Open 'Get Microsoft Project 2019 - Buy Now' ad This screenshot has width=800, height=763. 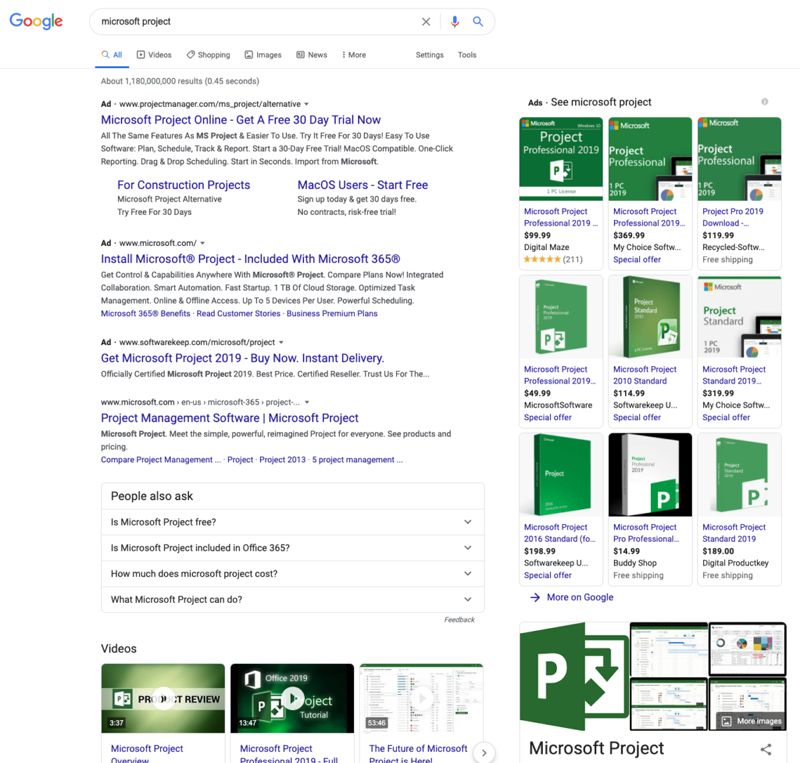[x=242, y=358]
